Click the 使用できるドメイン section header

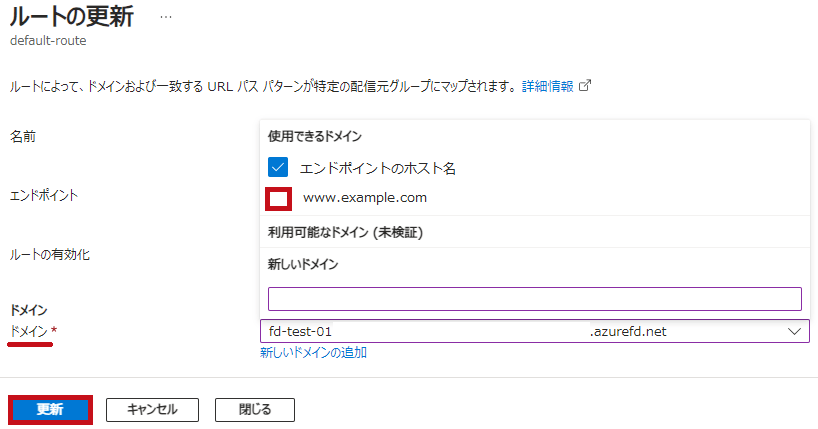click(x=315, y=136)
